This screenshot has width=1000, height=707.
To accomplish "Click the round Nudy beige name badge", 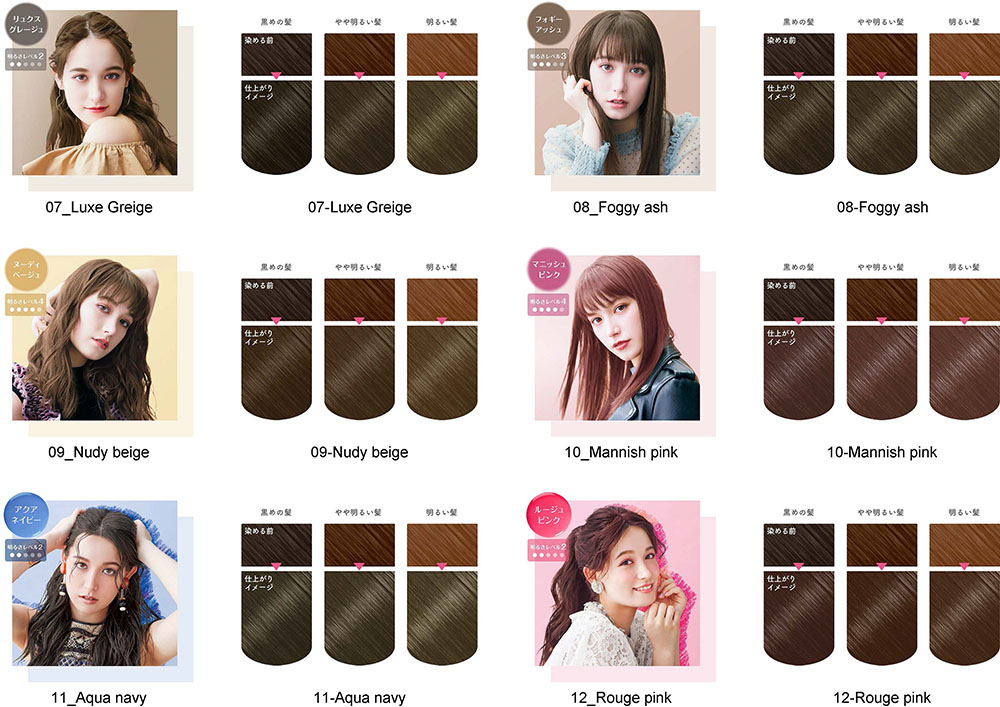I will pos(26,268).
